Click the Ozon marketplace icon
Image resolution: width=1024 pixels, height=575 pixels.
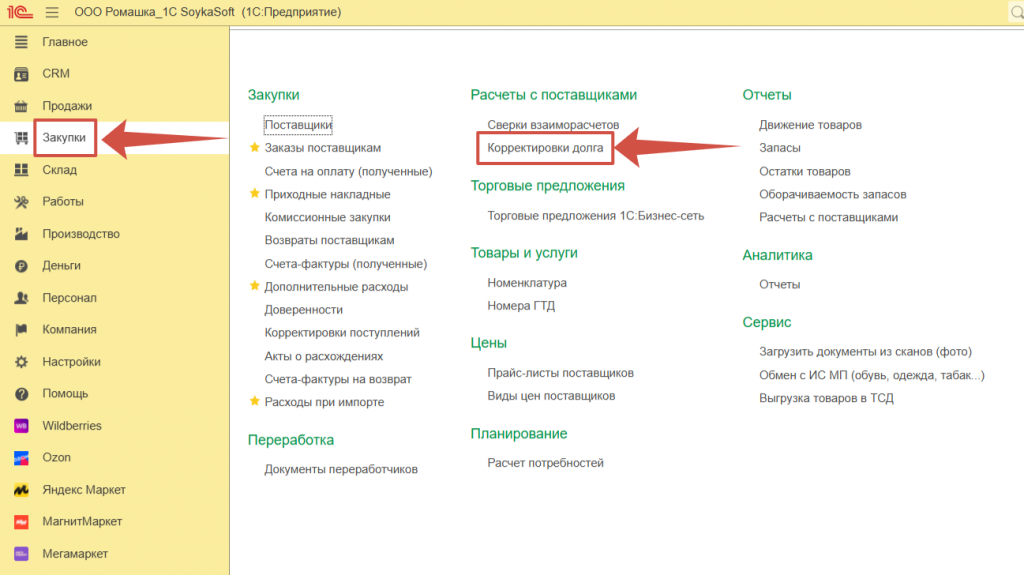coord(21,458)
